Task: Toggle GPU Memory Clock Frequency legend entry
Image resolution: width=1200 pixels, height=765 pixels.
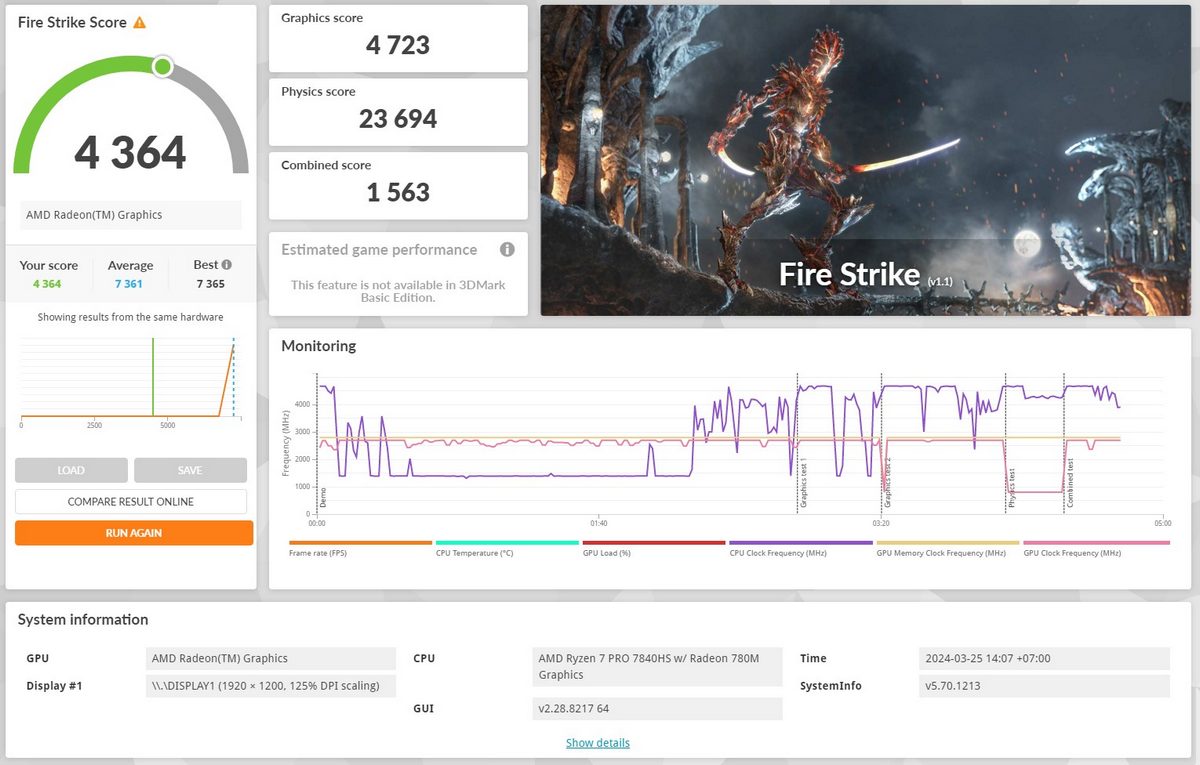Action: (948, 548)
